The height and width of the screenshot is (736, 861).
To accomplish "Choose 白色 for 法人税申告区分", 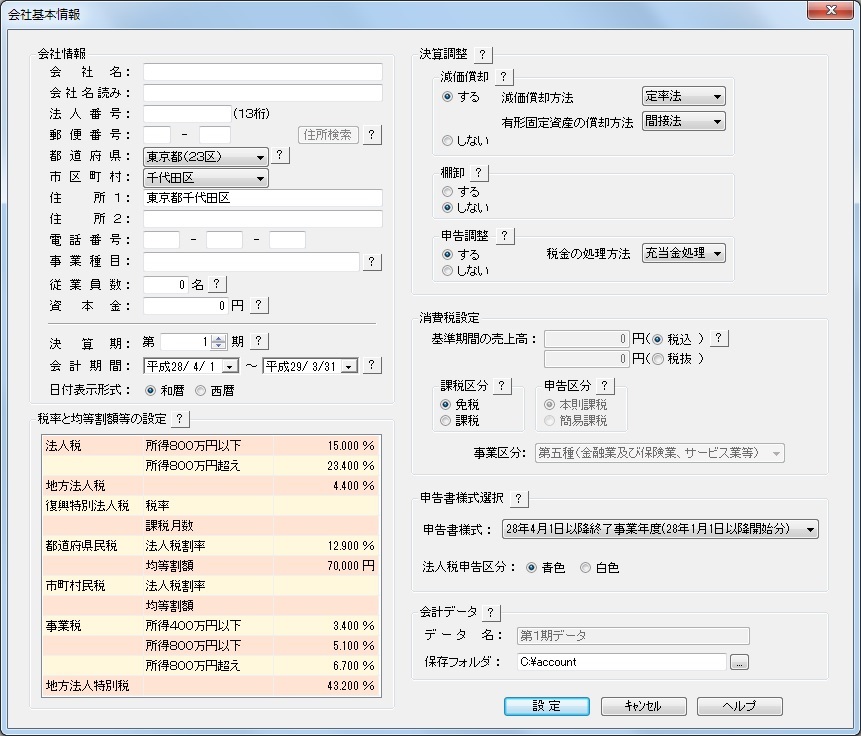I will [586, 567].
